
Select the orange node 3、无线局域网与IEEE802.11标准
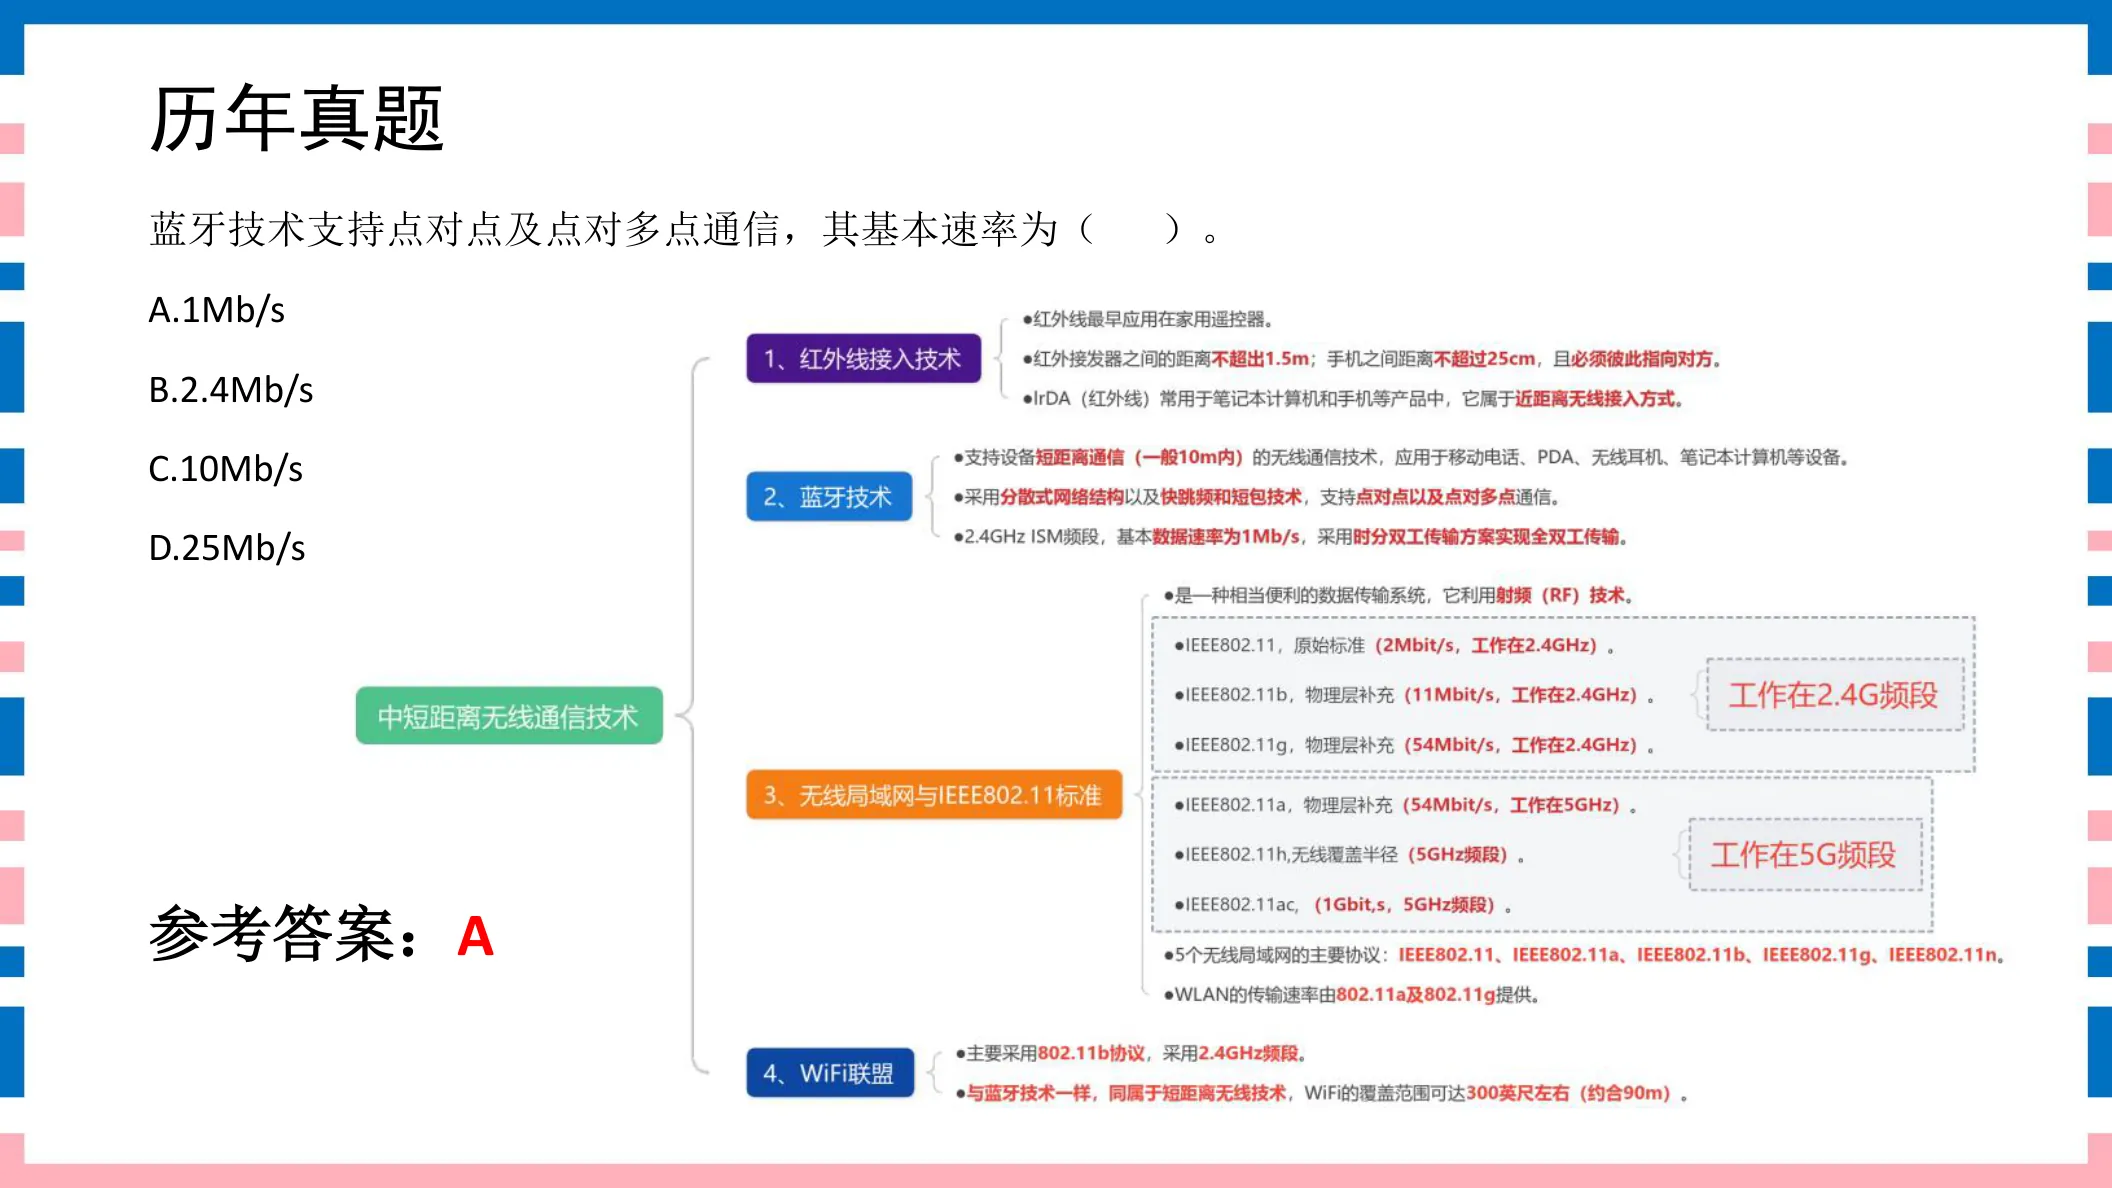934,795
